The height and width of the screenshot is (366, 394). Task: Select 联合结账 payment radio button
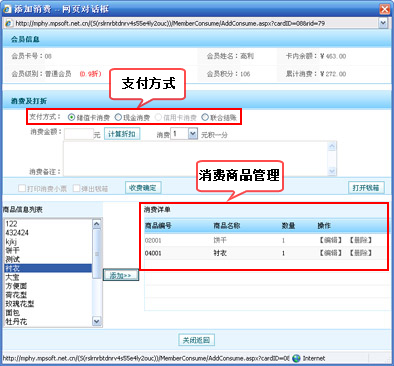205,117
